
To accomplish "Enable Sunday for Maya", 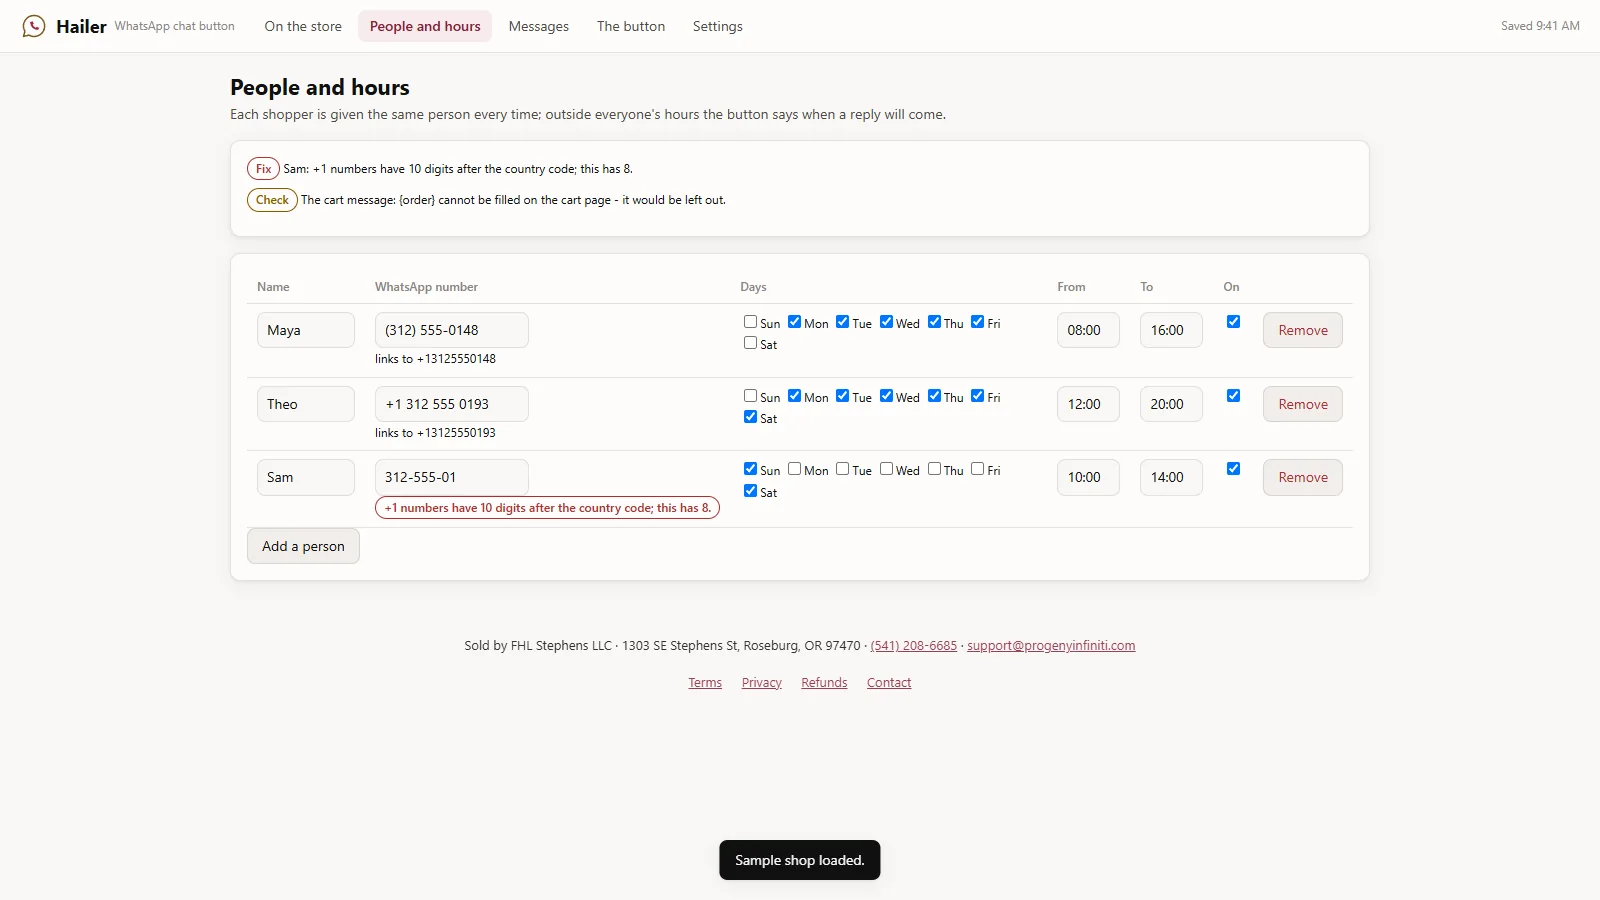I will 750,322.
